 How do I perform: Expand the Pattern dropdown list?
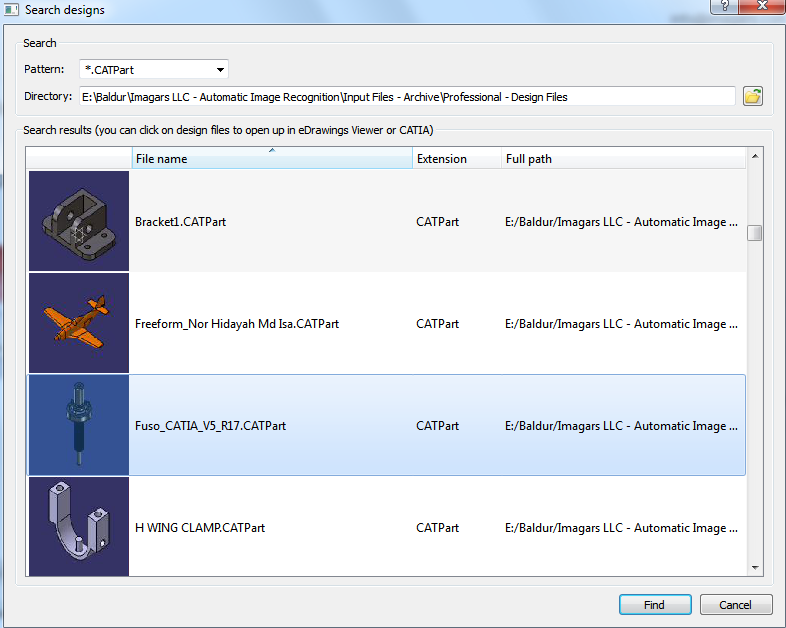point(220,69)
